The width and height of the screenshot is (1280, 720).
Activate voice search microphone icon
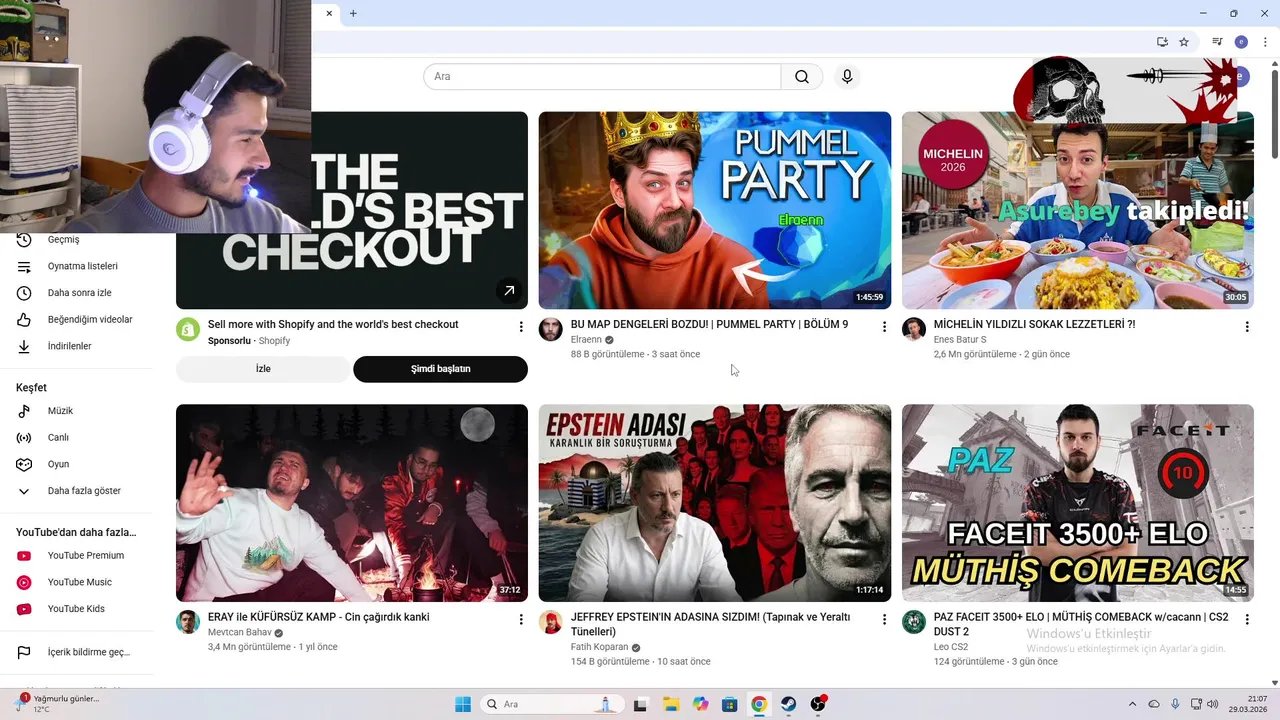[x=847, y=77]
